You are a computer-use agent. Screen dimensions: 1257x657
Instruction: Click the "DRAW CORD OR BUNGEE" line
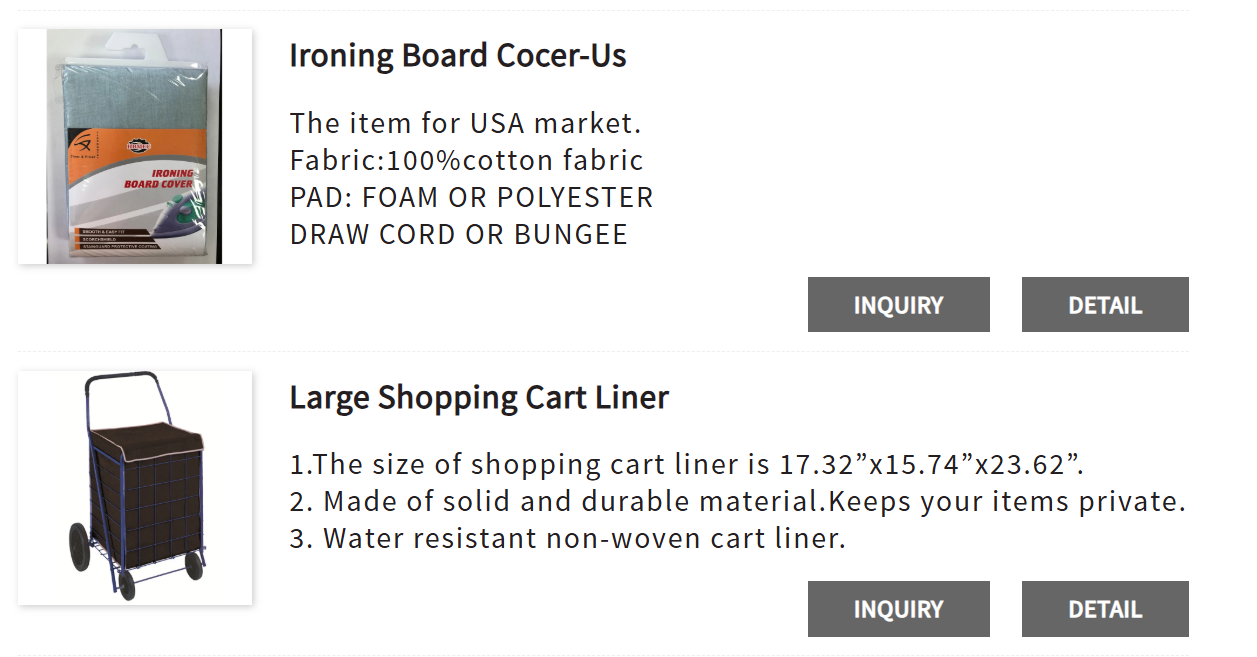click(x=458, y=235)
